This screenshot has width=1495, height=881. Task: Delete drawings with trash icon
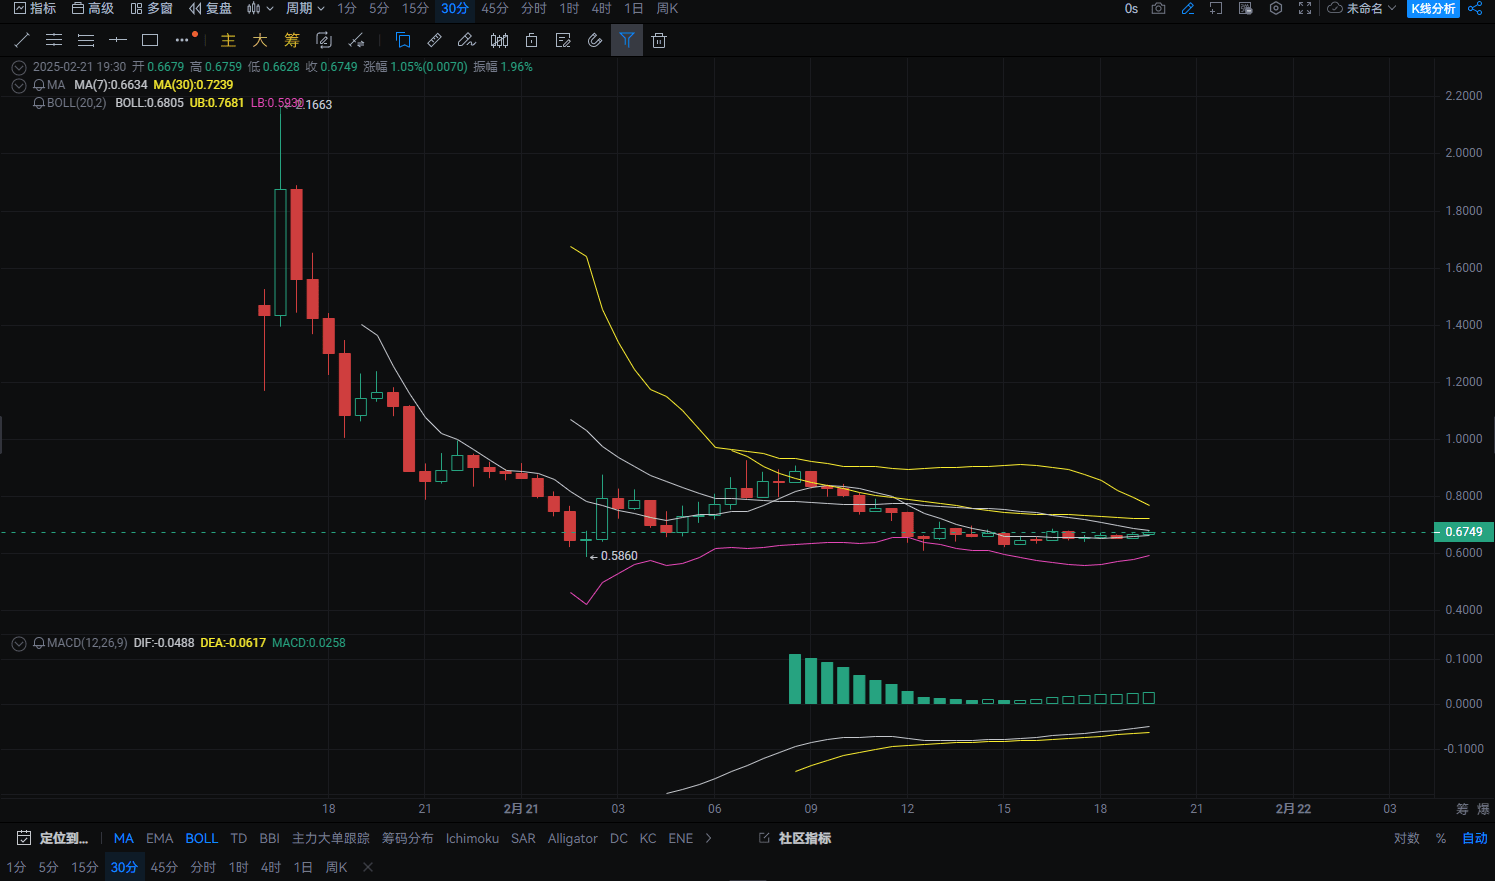point(659,40)
